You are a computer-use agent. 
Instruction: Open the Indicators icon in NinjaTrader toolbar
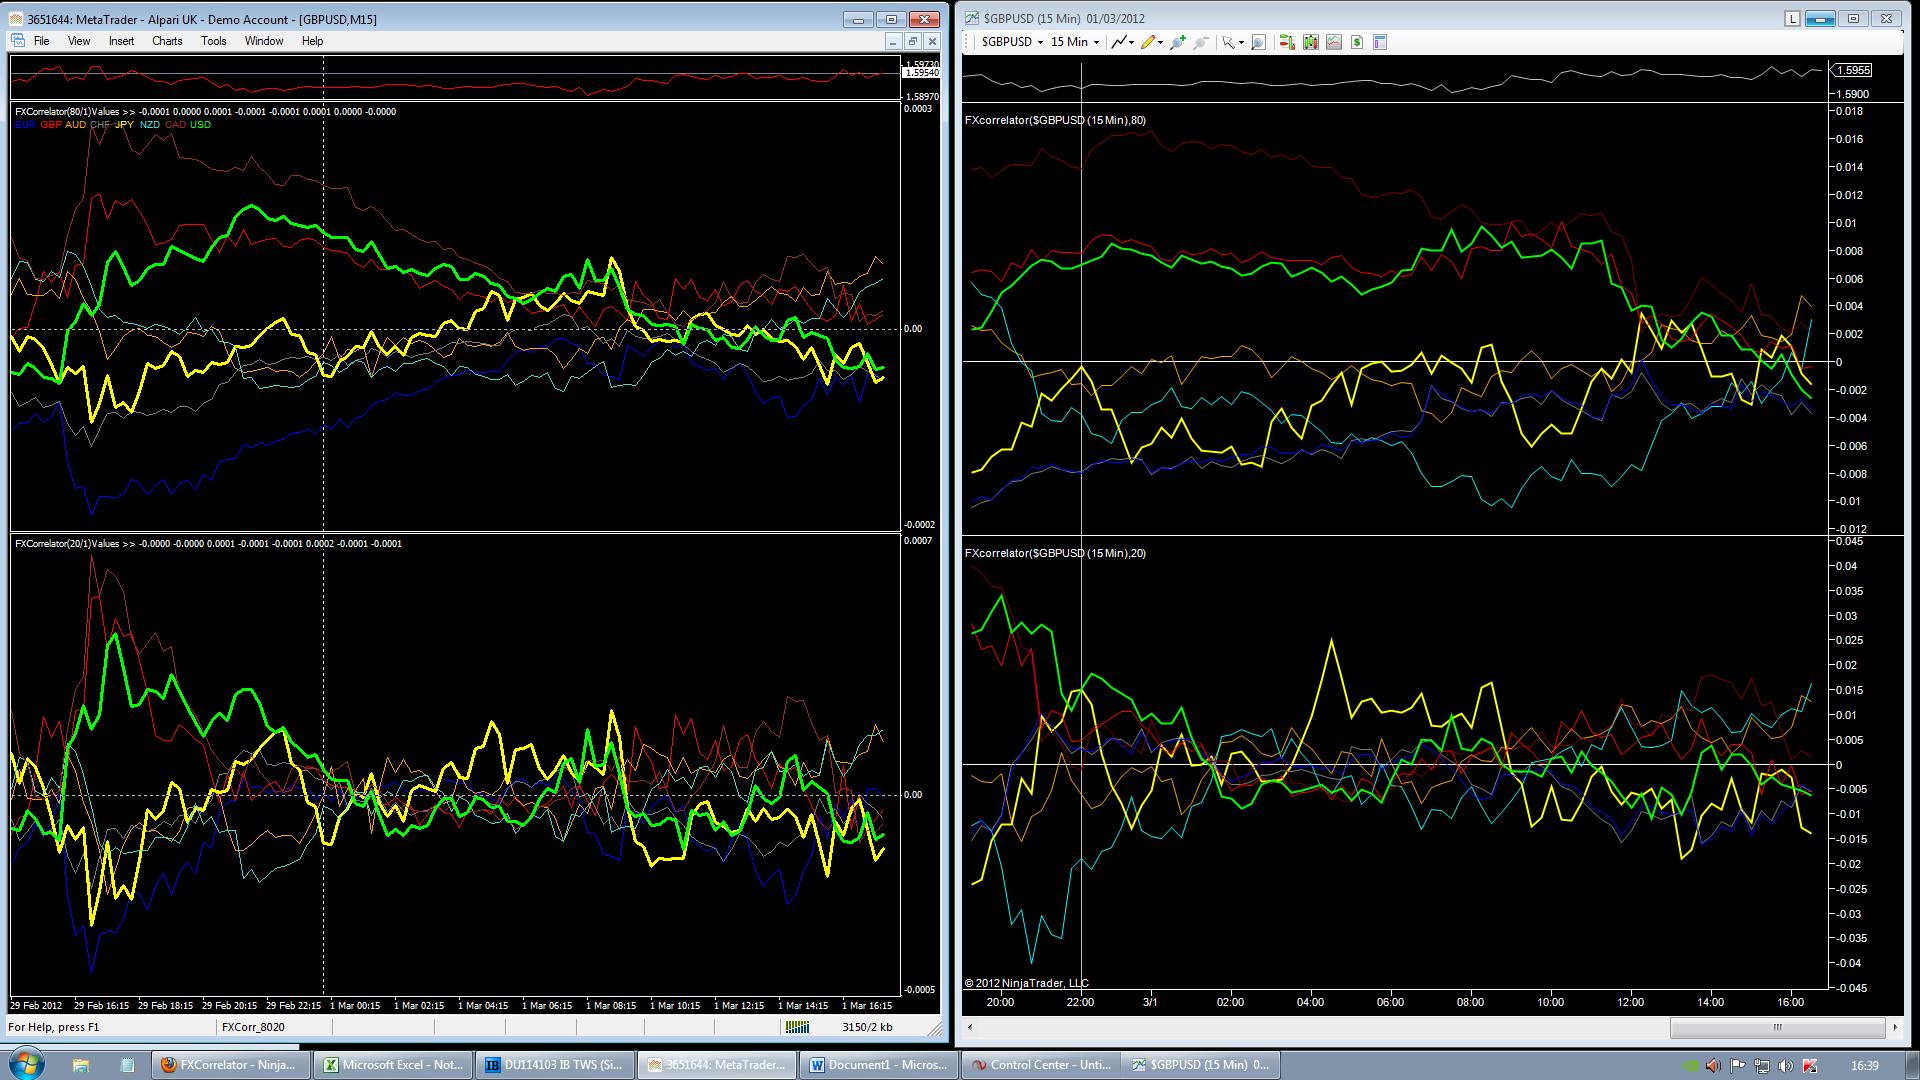coord(1334,42)
